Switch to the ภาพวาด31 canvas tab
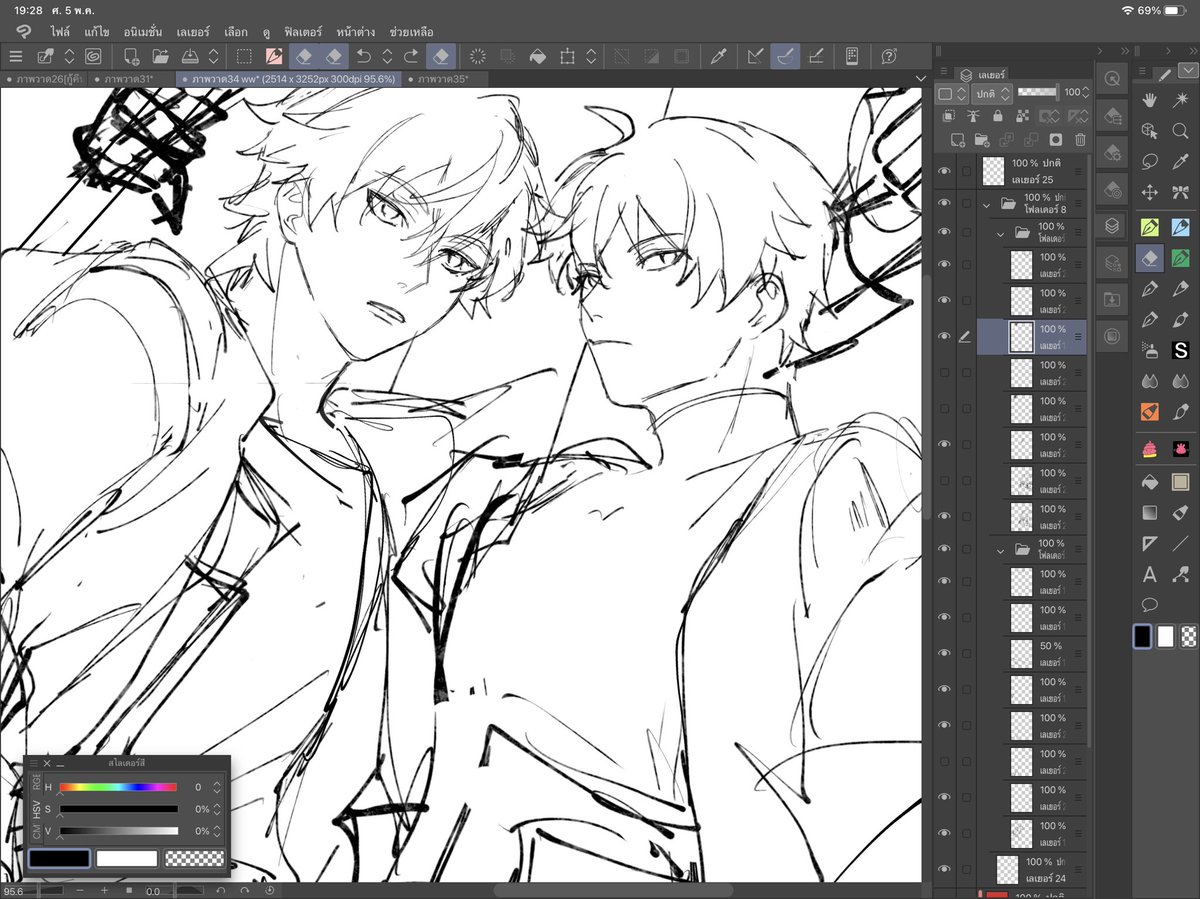The image size is (1200, 899). 132,78
